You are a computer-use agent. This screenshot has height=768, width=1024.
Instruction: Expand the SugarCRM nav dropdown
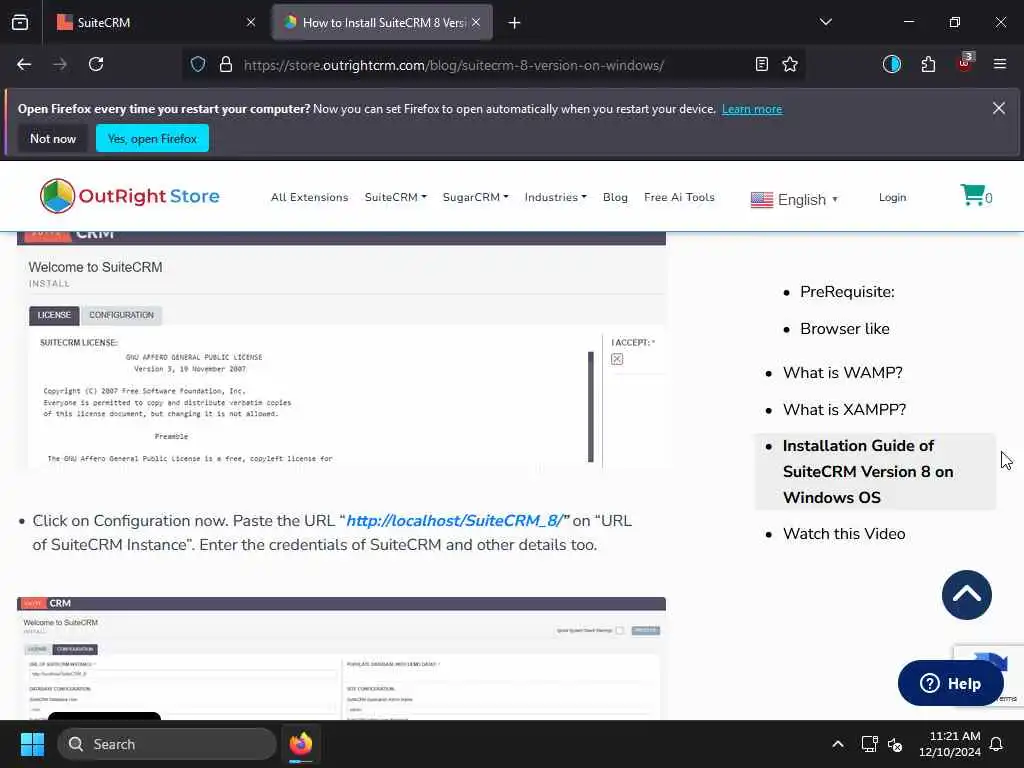pos(475,197)
